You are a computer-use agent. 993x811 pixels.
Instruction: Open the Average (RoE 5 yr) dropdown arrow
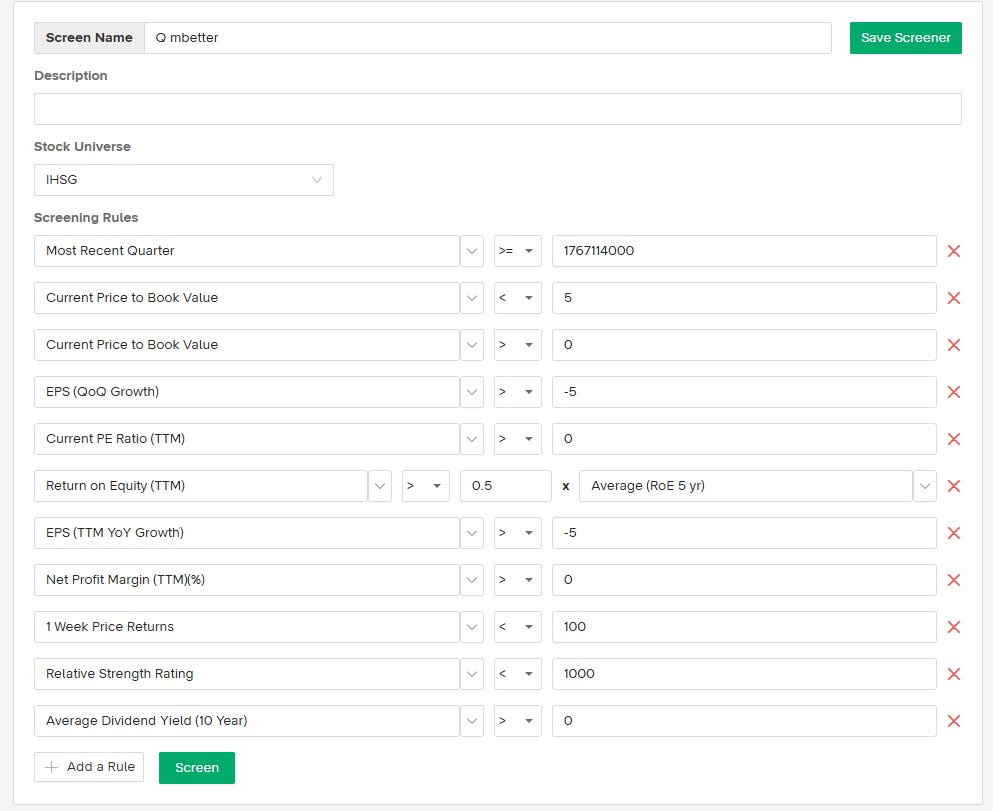925,486
